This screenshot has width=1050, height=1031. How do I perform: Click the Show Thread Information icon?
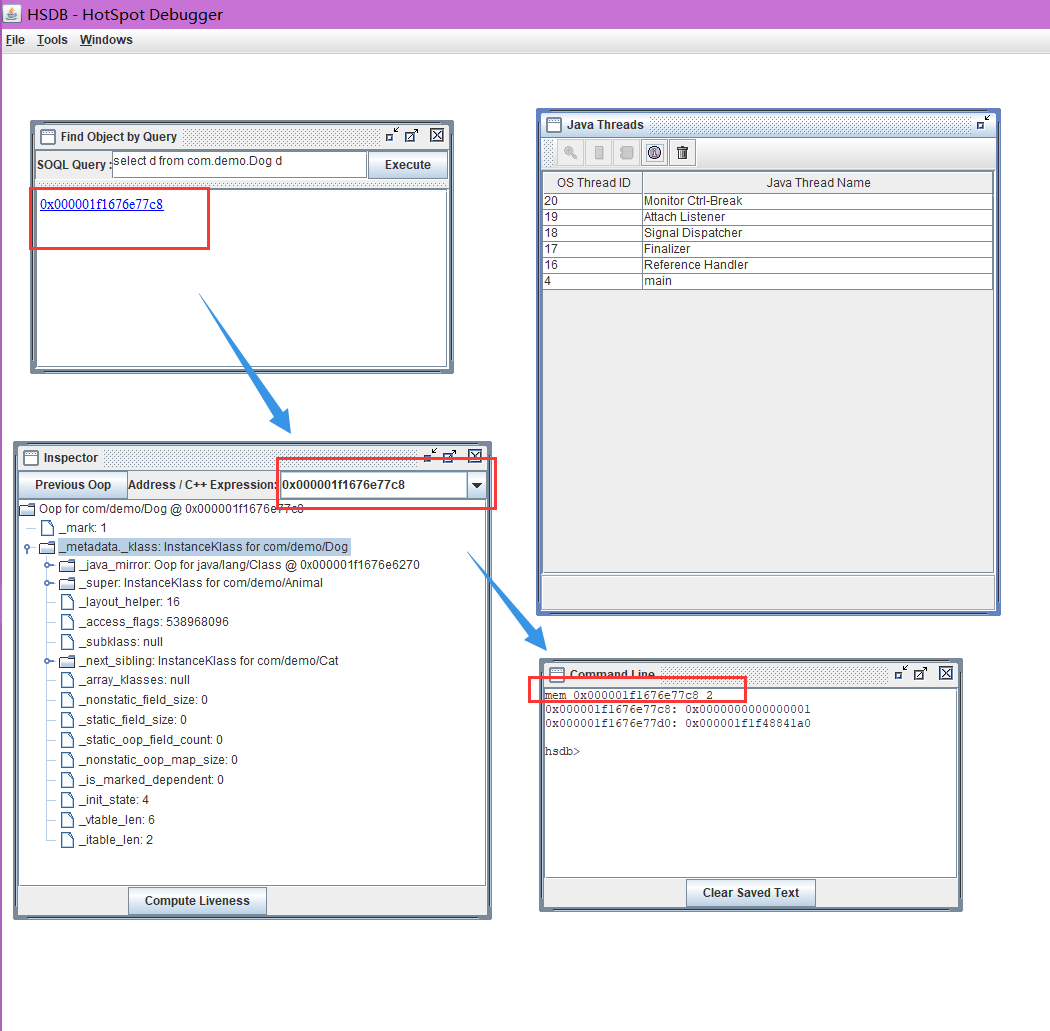(627, 153)
